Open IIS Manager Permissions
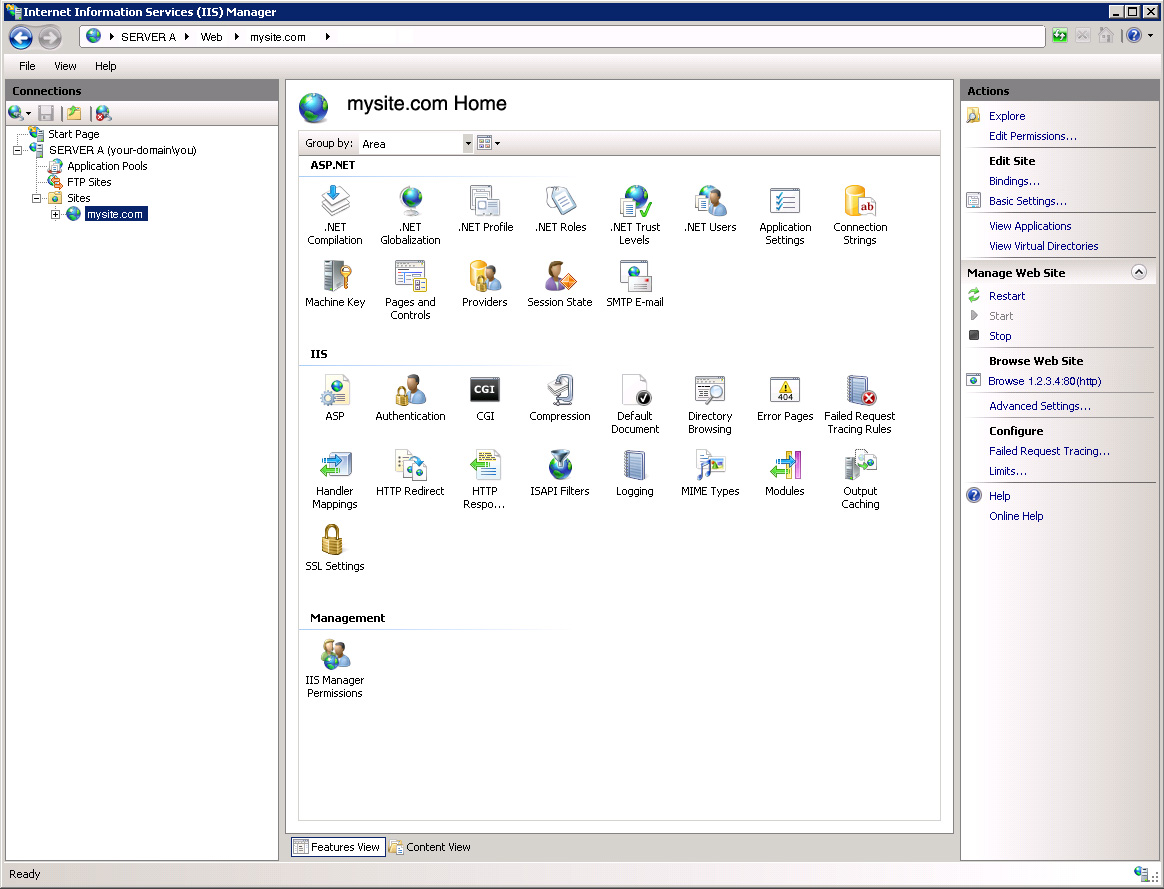 pyautogui.click(x=335, y=669)
